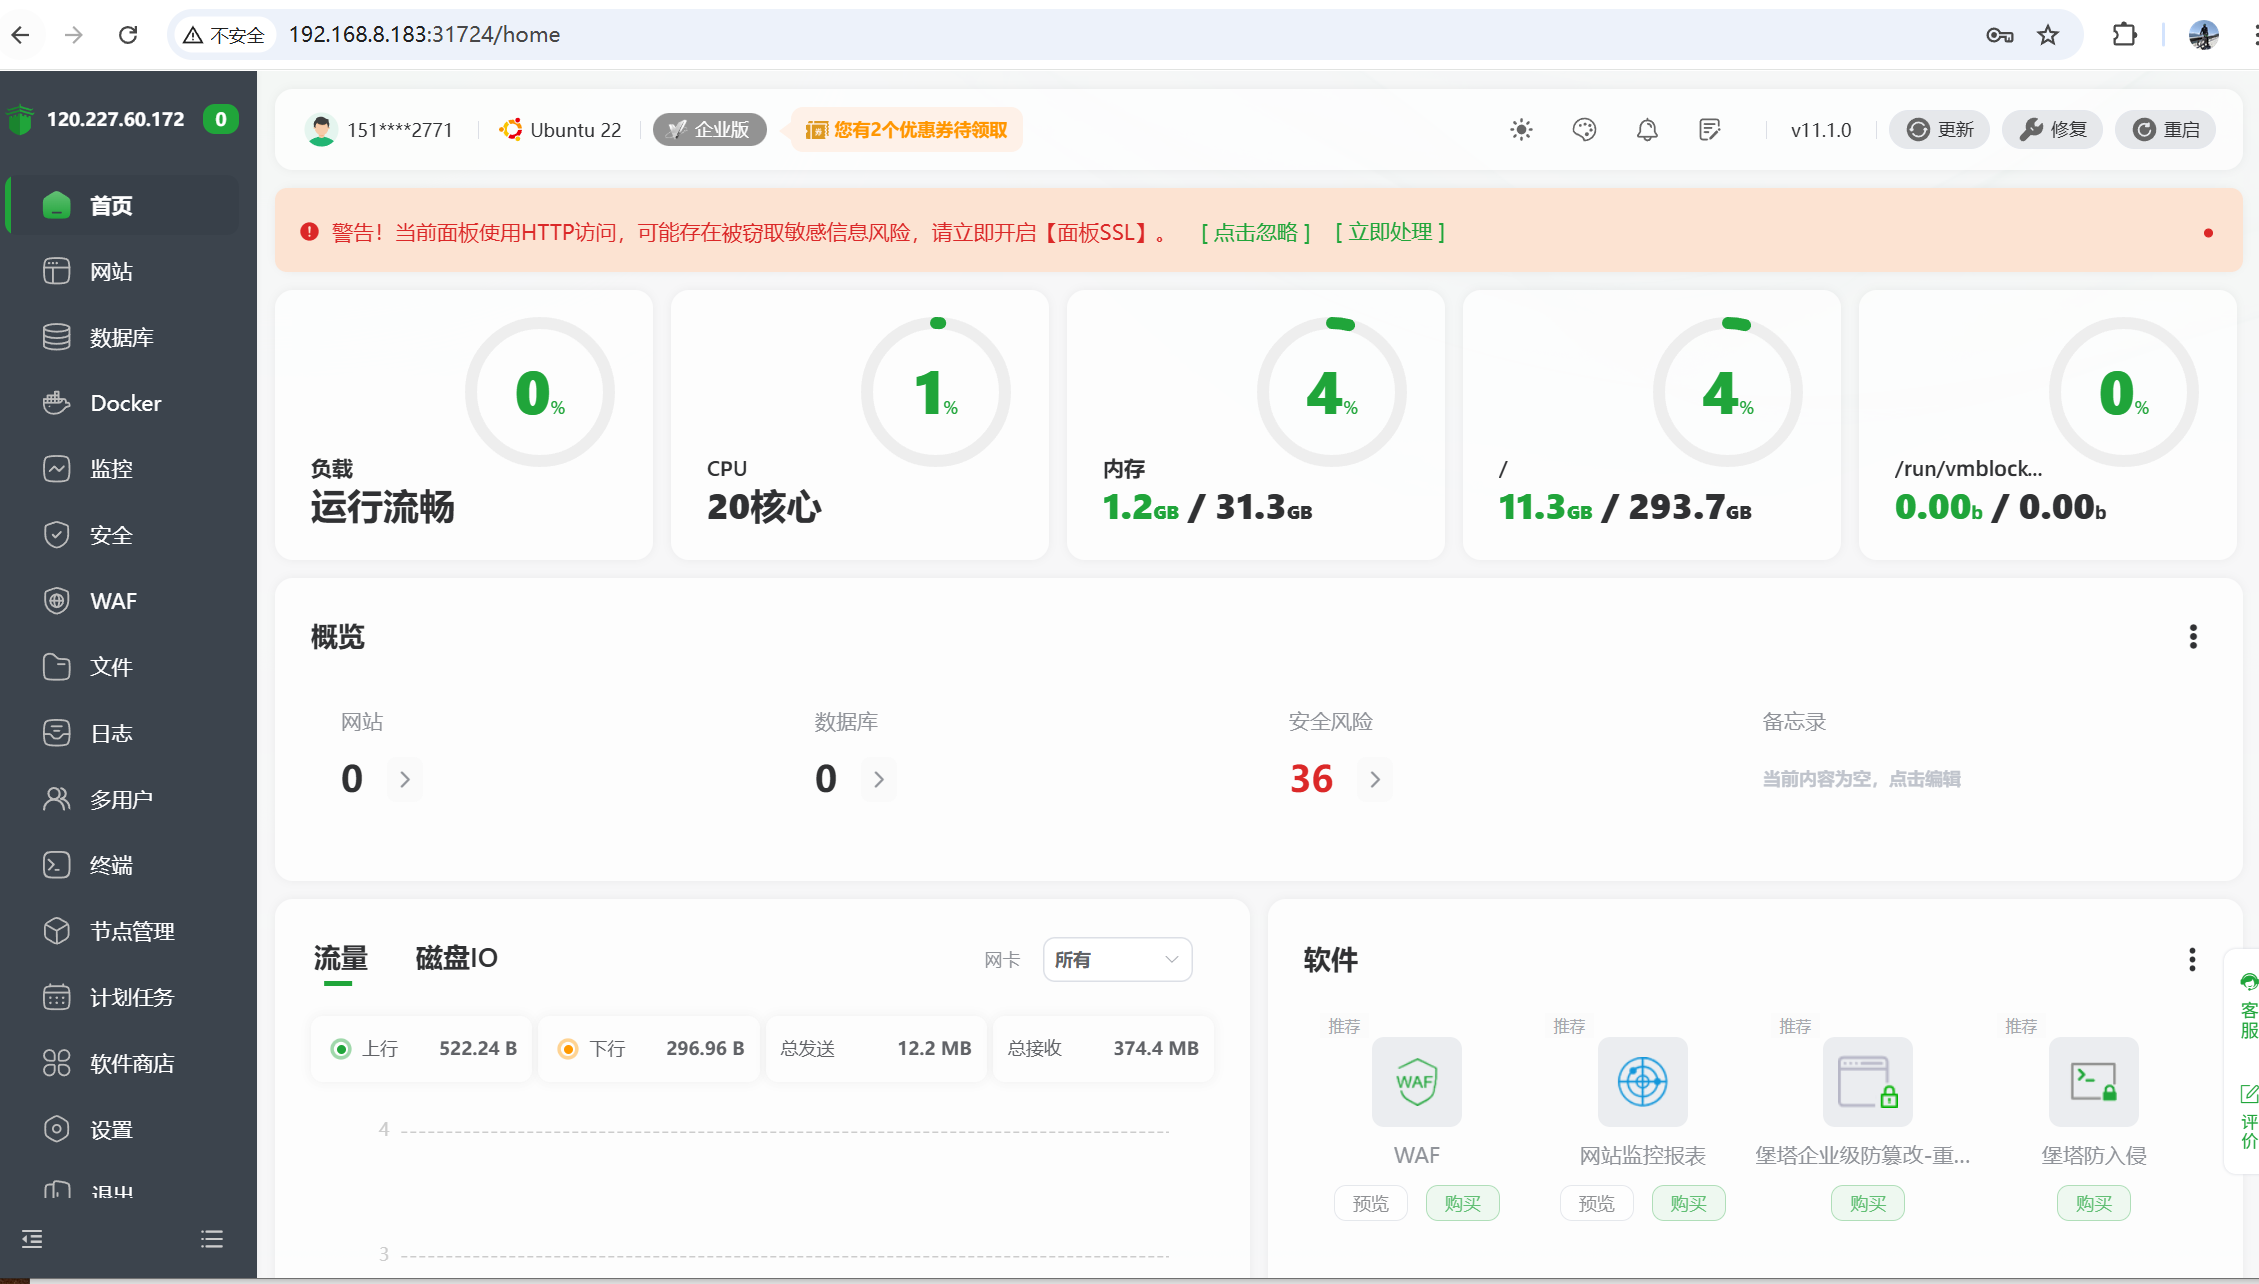Switch to the 磁盘IO tab
2259x1284 pixels.
click(456, 959)
